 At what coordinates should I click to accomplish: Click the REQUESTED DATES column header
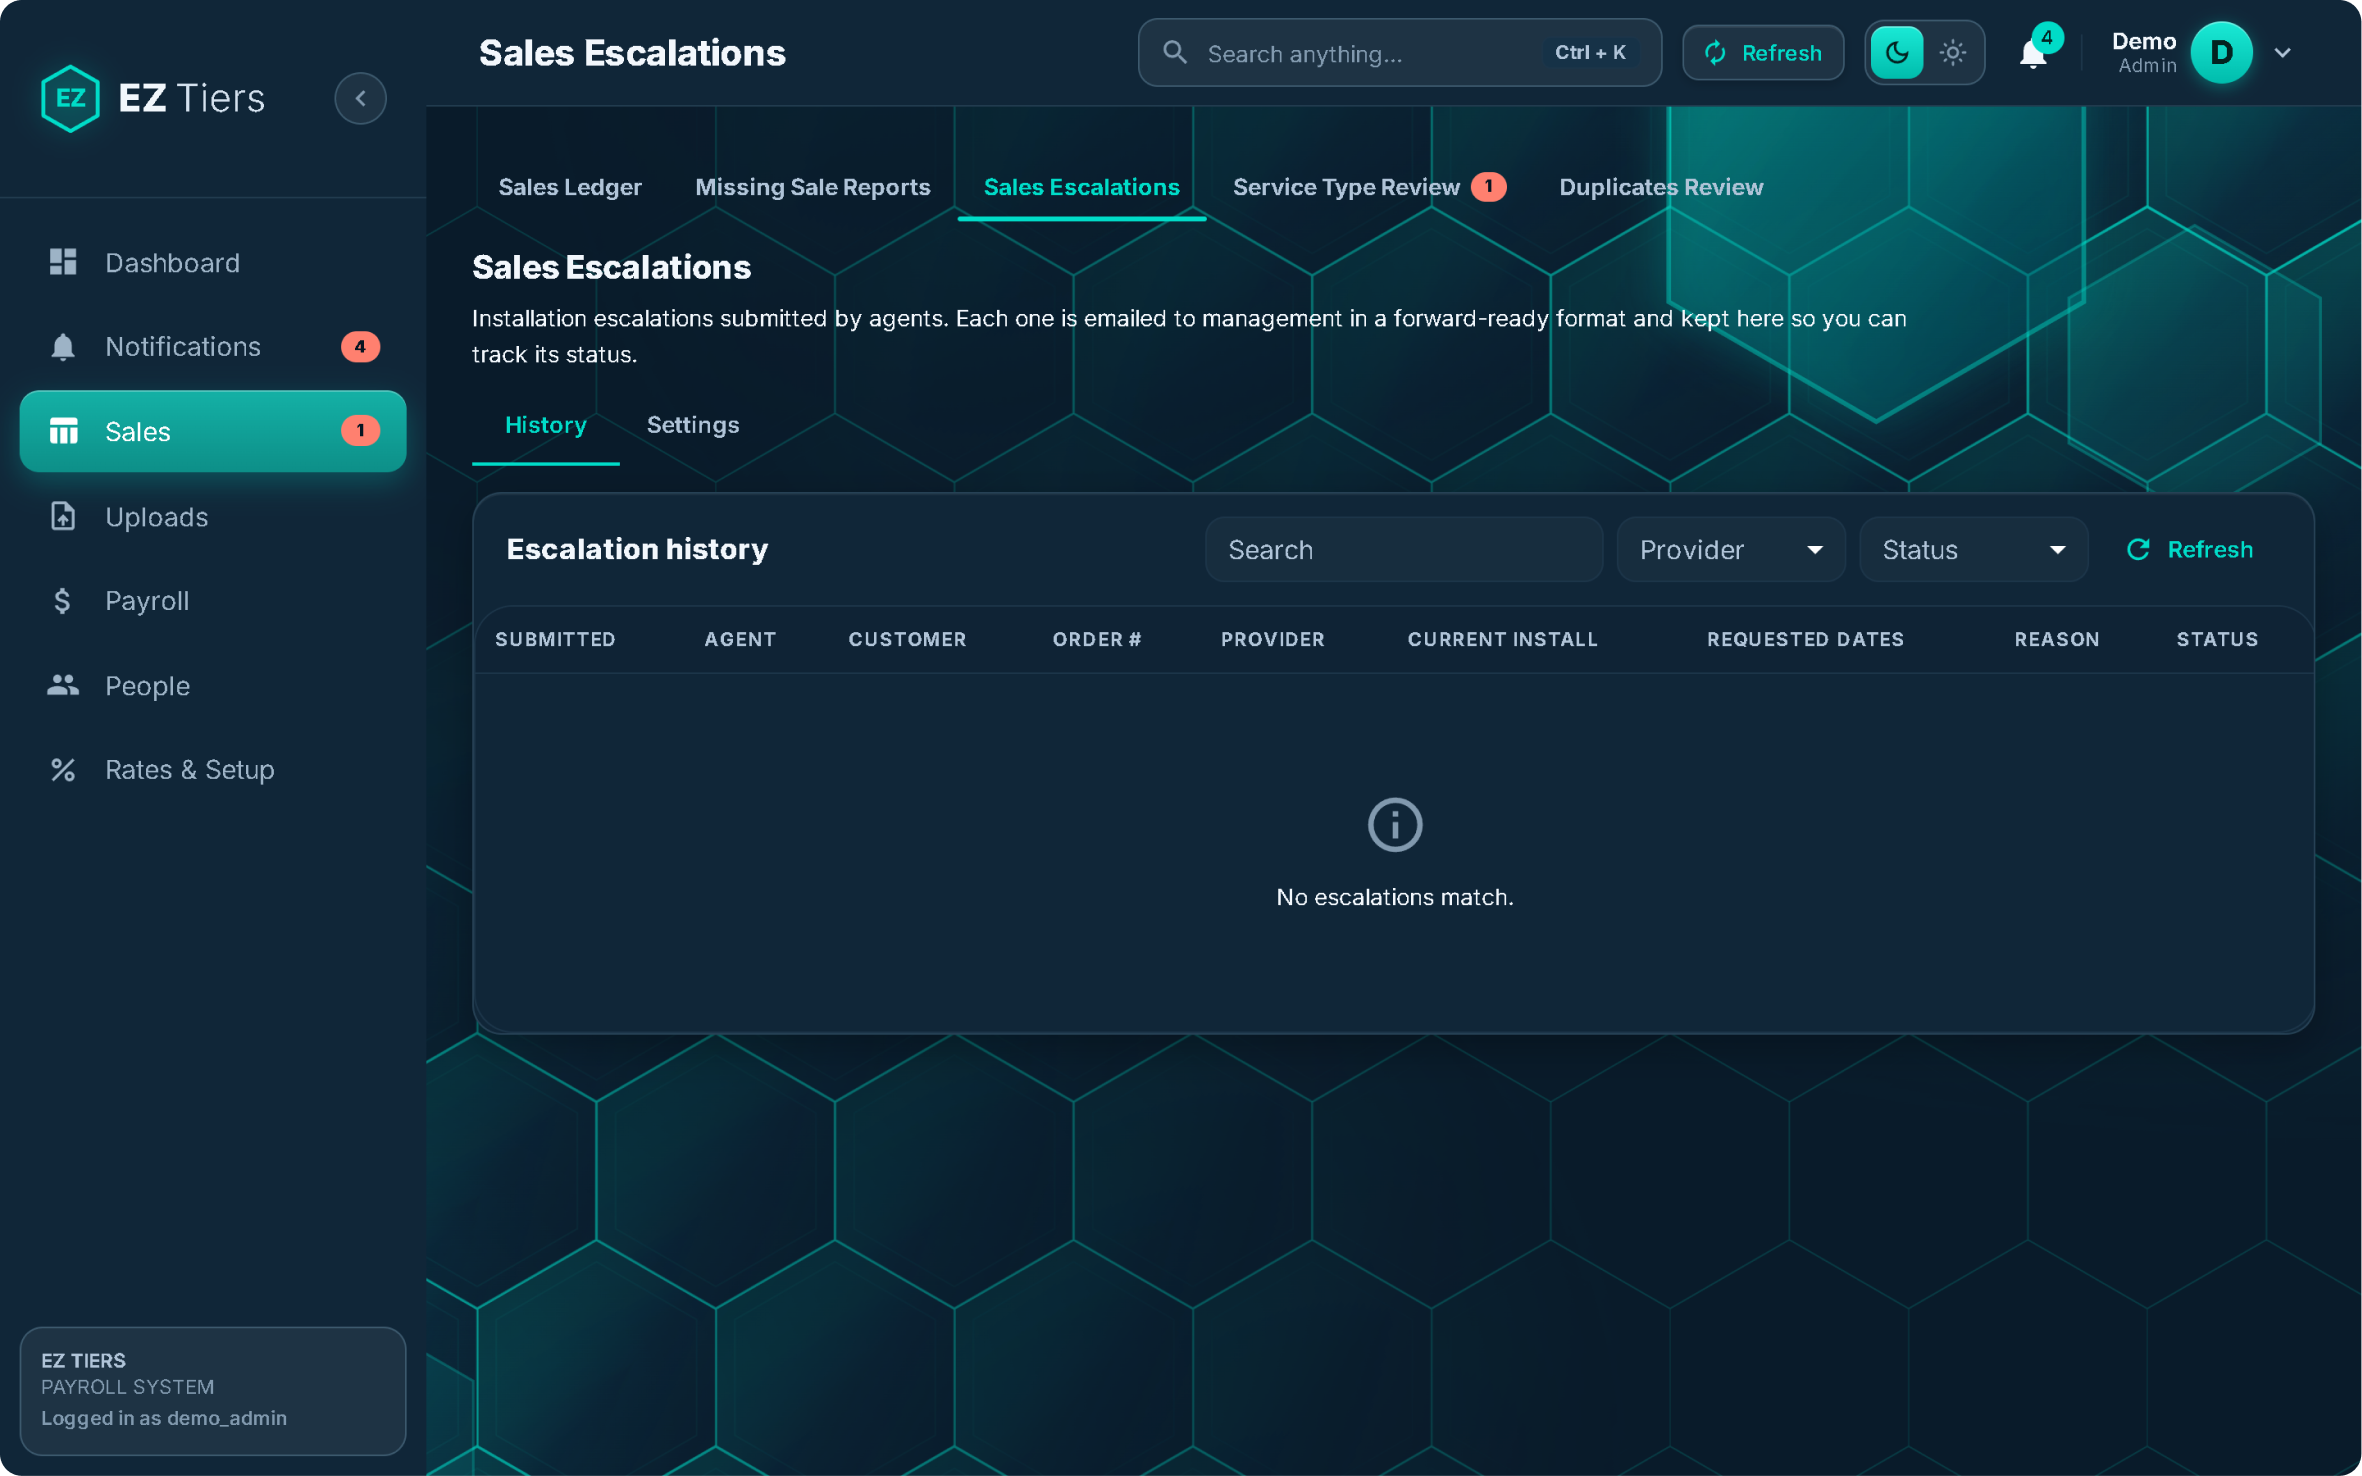[x=1805, y=639]
